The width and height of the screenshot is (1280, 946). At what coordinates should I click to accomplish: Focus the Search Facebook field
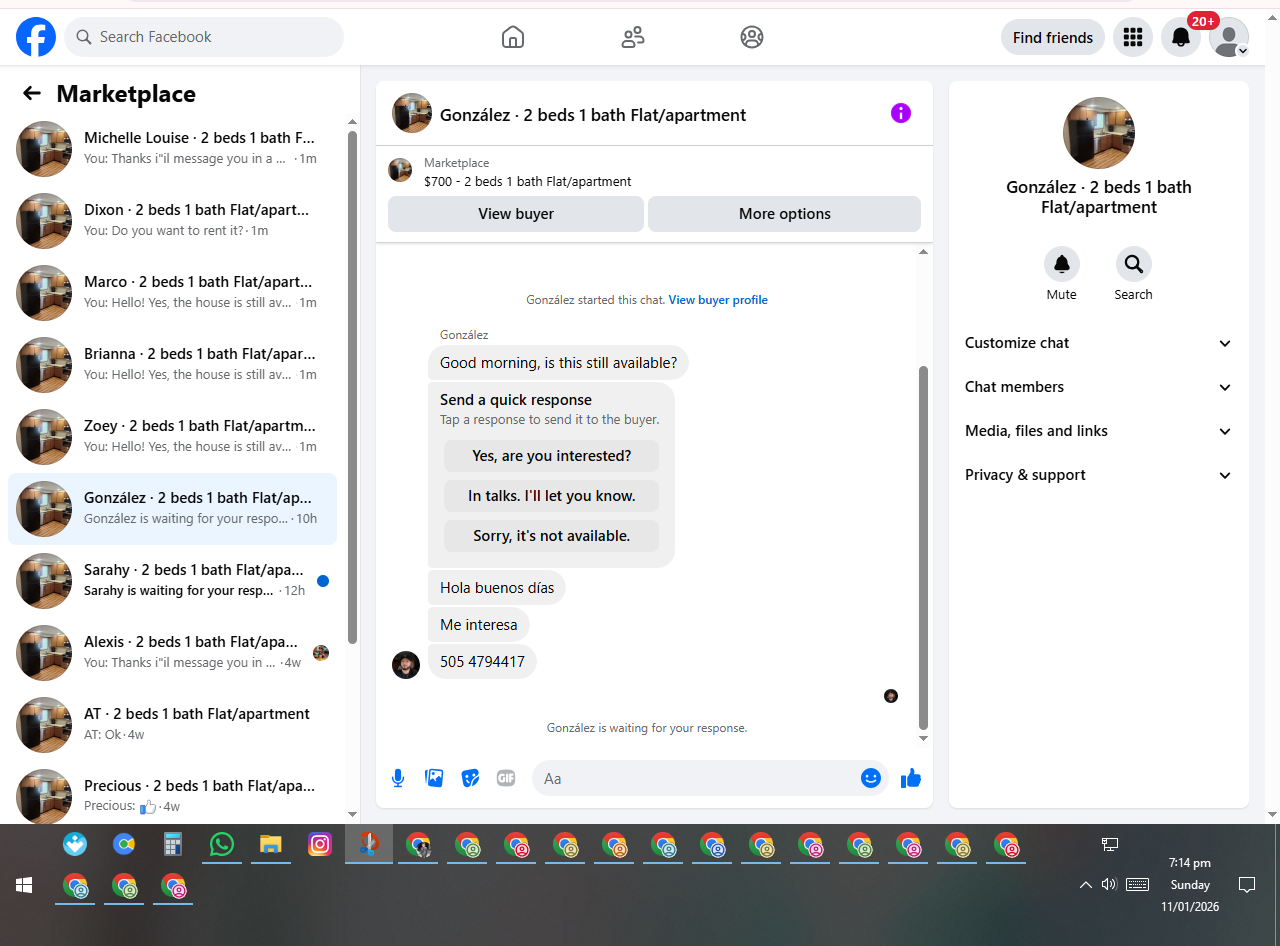click(204, 37)
